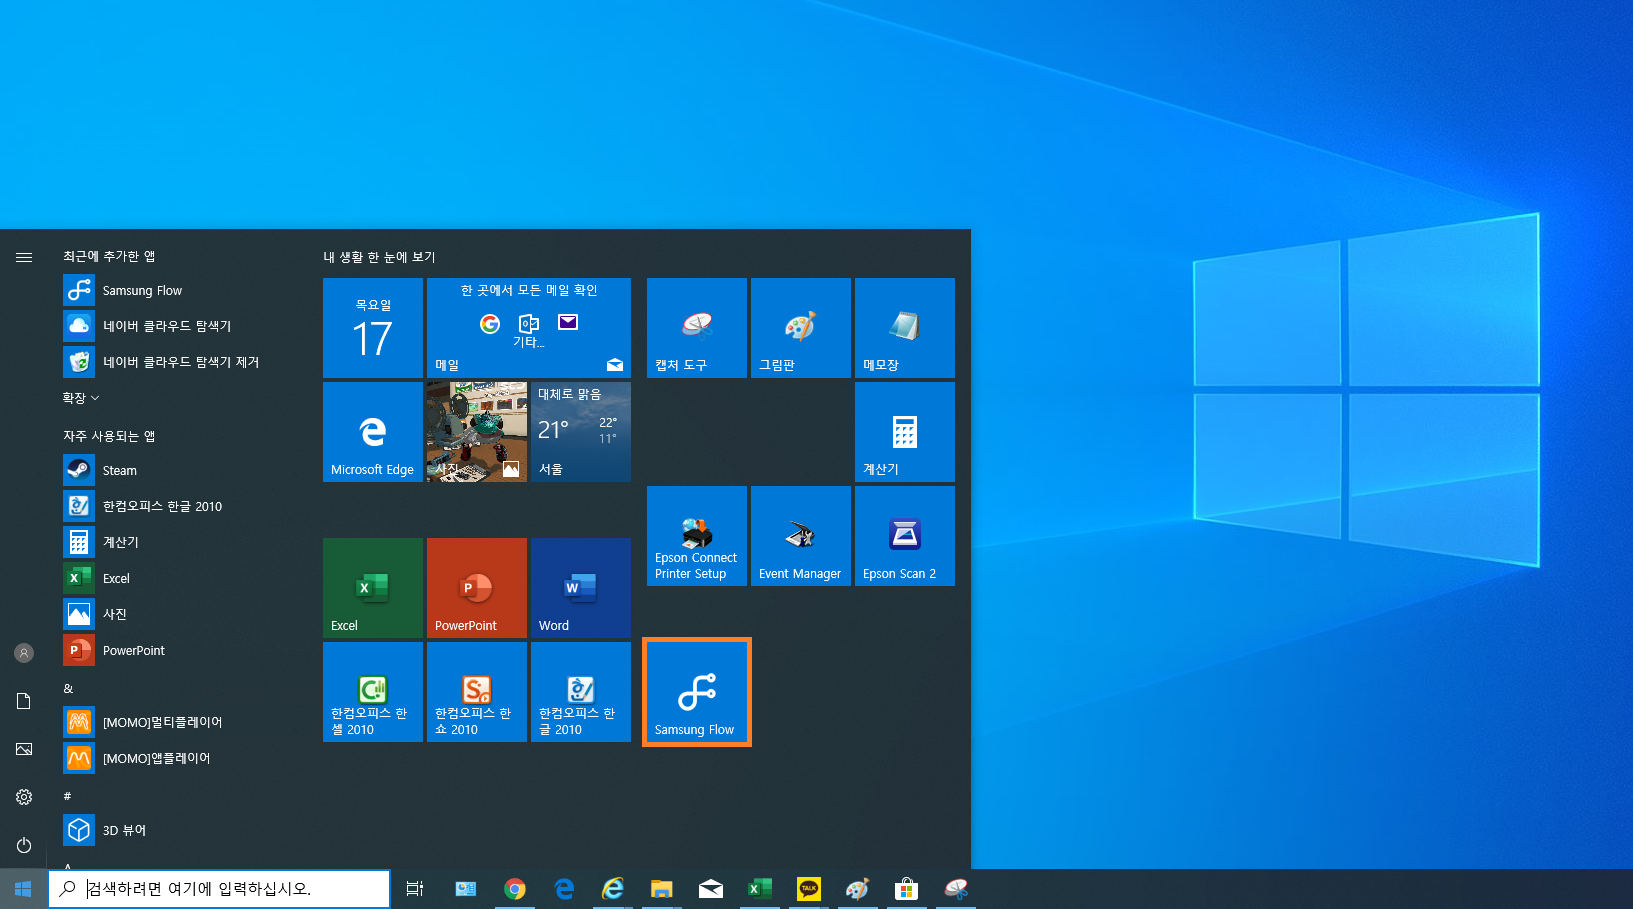Open 한컴오피스 한쇼 2010 tile
This screenshot has height=909, width=1633.
(x=477, y=692)
